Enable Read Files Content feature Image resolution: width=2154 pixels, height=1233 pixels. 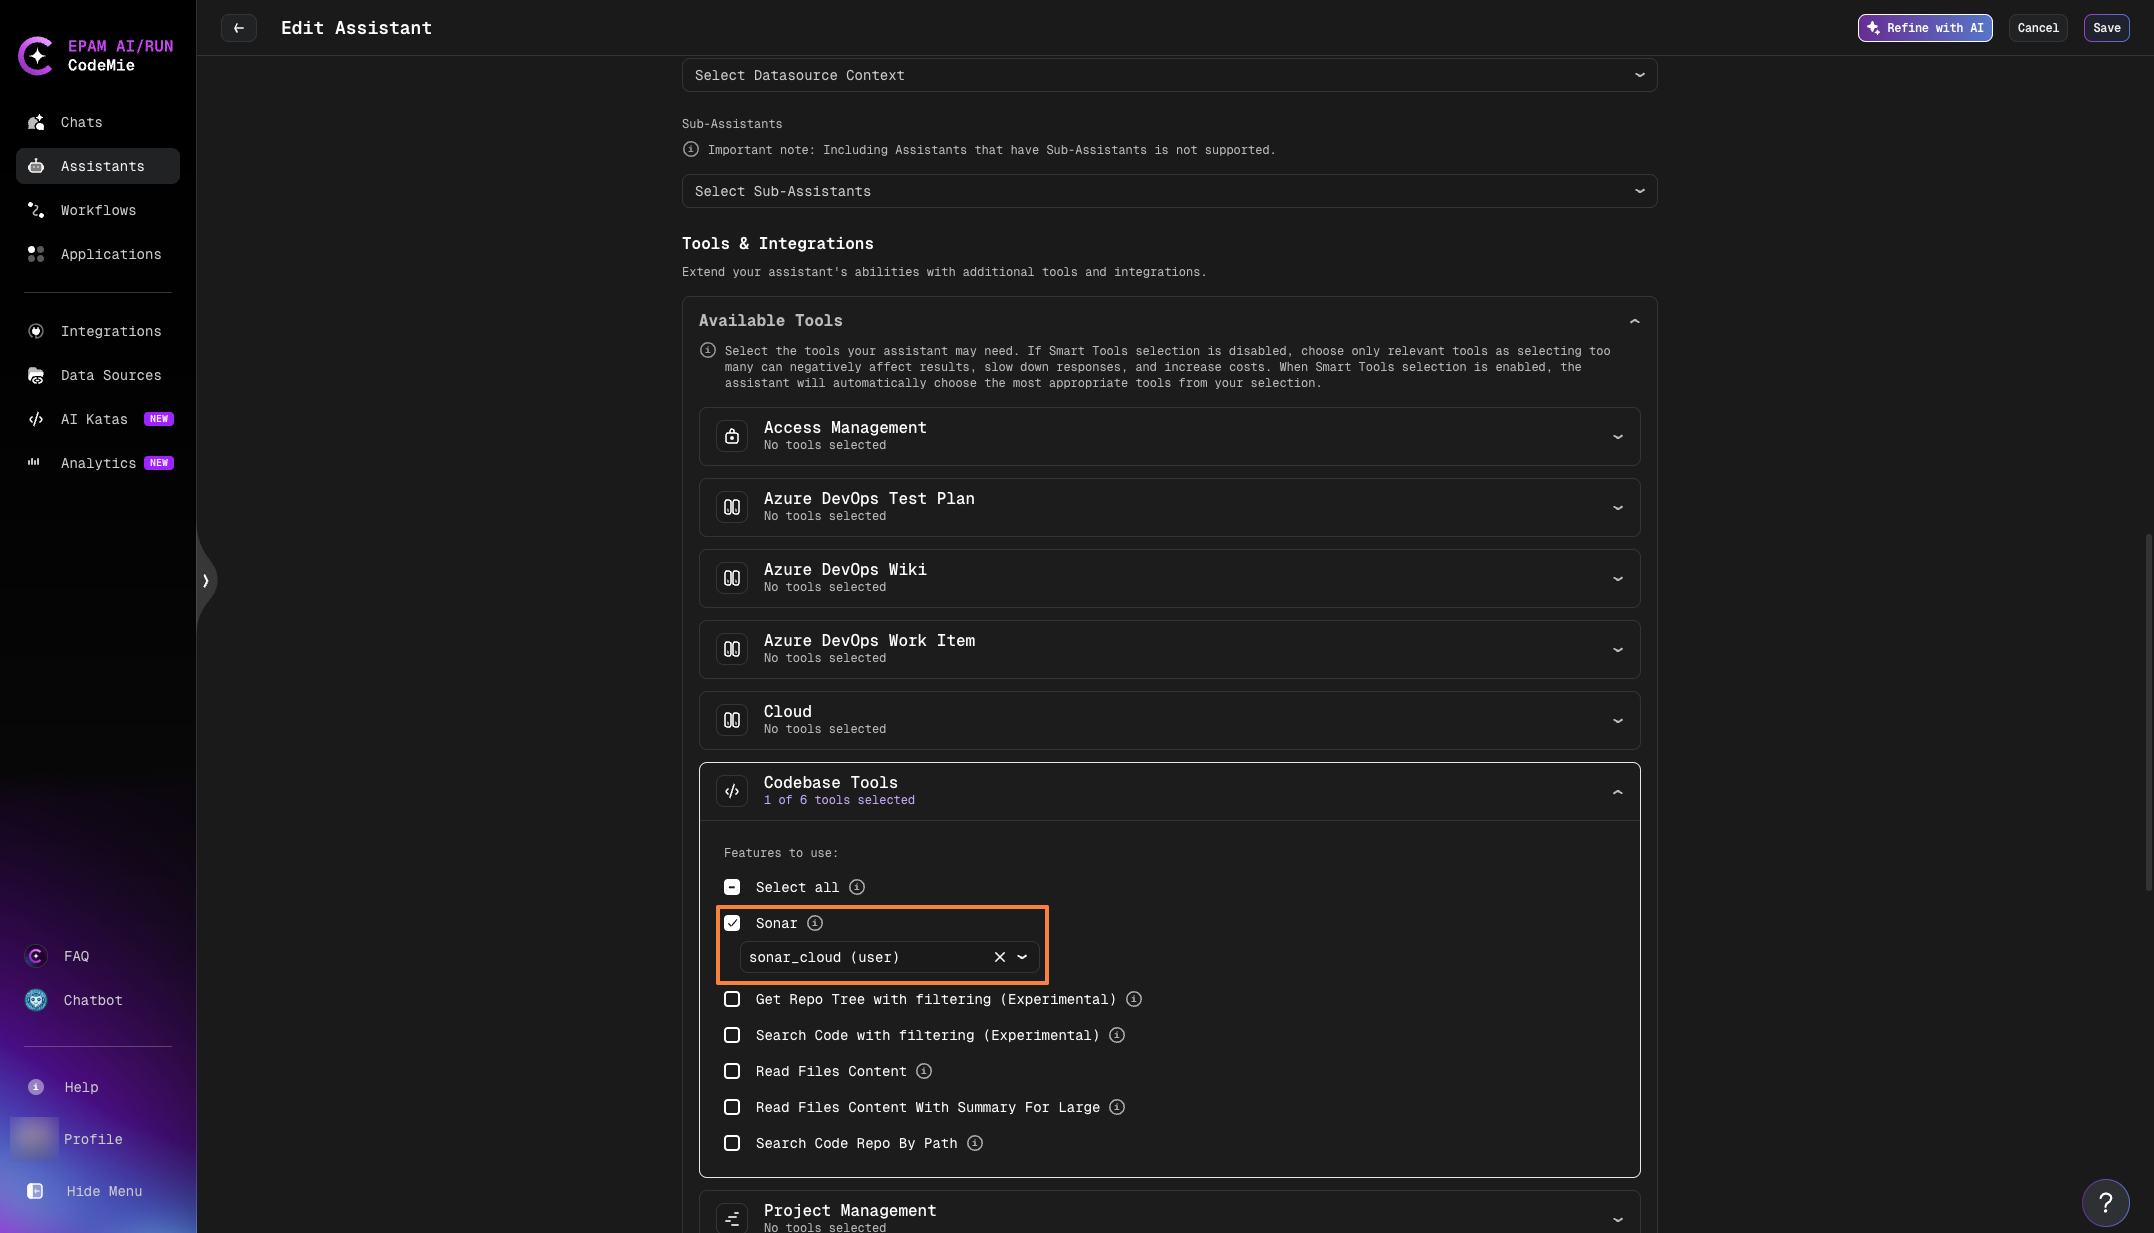click(x=732, y=1071)
